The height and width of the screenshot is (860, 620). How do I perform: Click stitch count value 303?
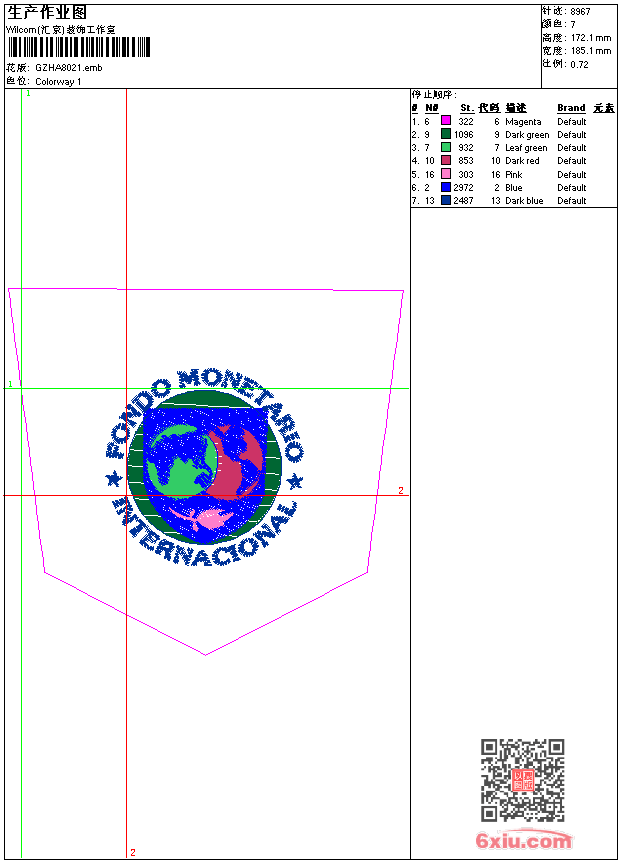pyautogui.click(x=466, y=174)
